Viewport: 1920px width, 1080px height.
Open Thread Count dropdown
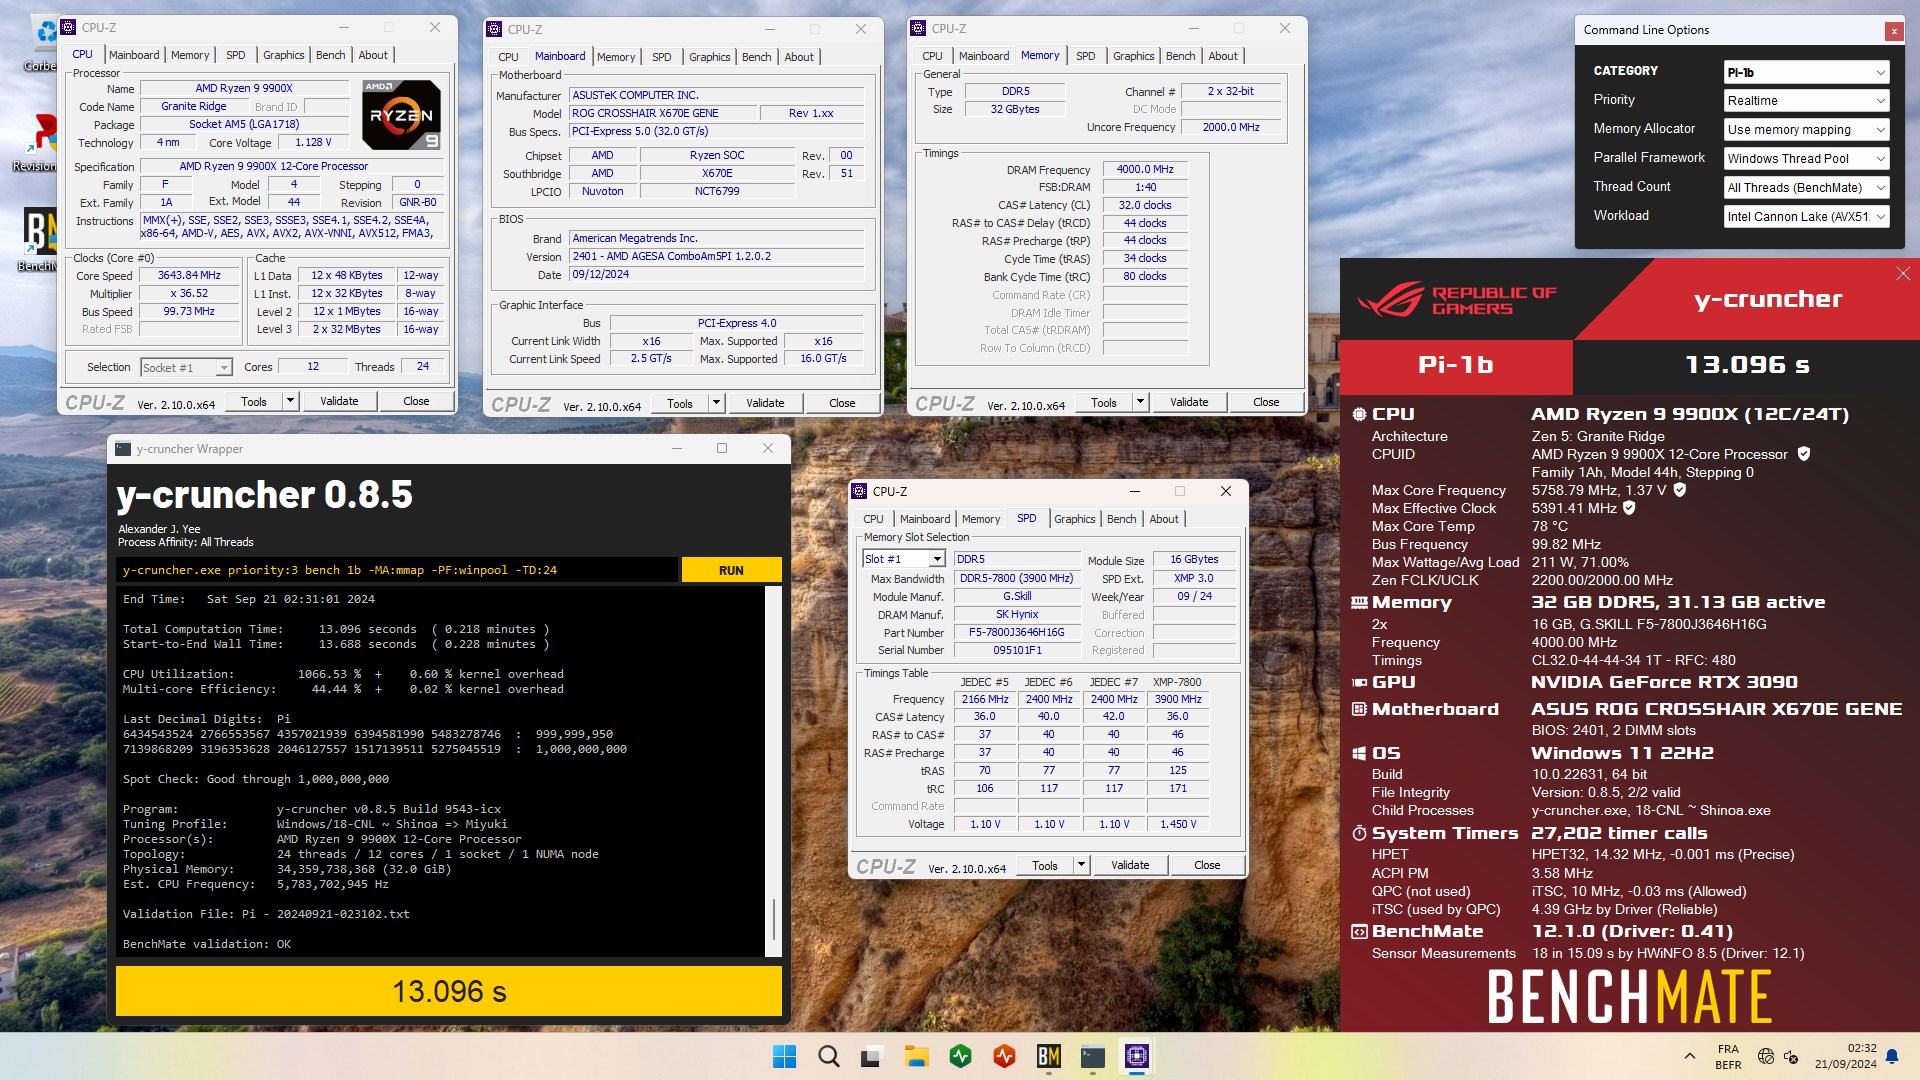coord(1806,188)
